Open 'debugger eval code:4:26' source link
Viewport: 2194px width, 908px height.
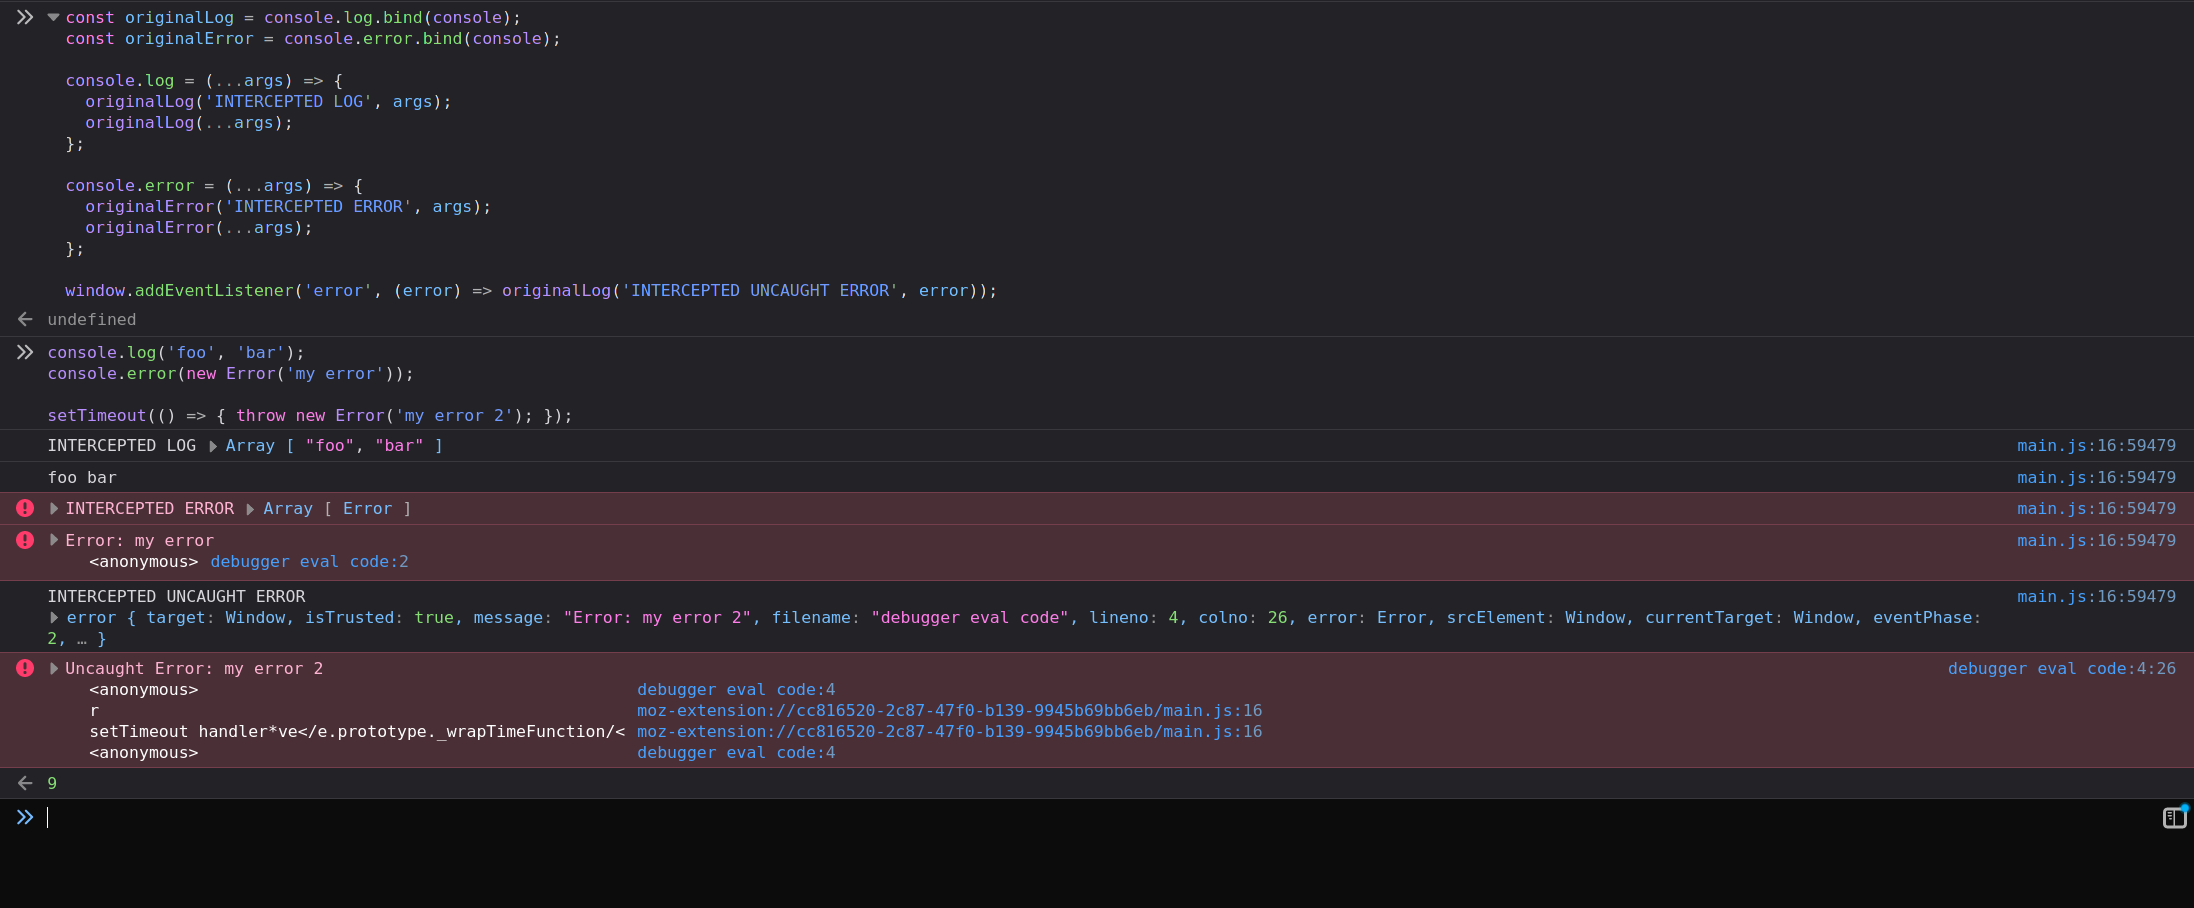point(2061,669)
